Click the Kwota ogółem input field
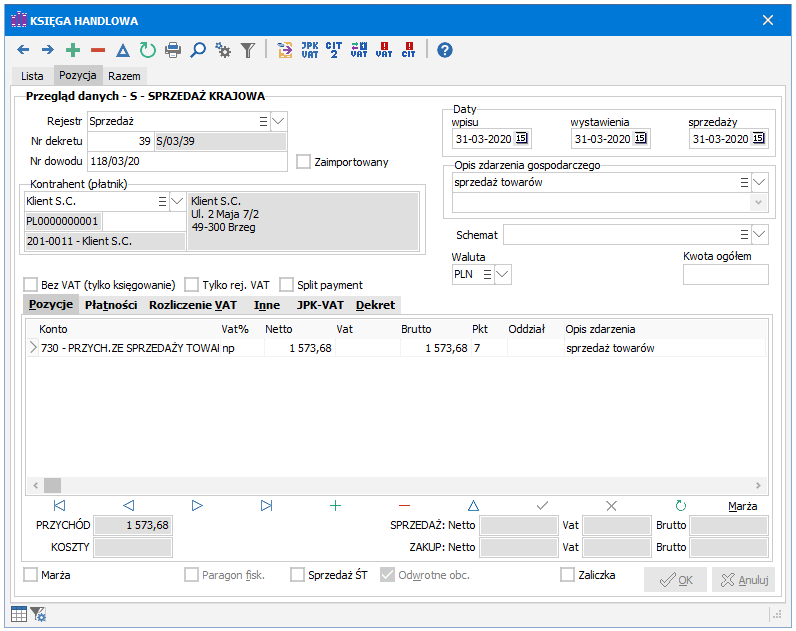The image size is (796, 631). pyautogui.click(x=726, y=275)
